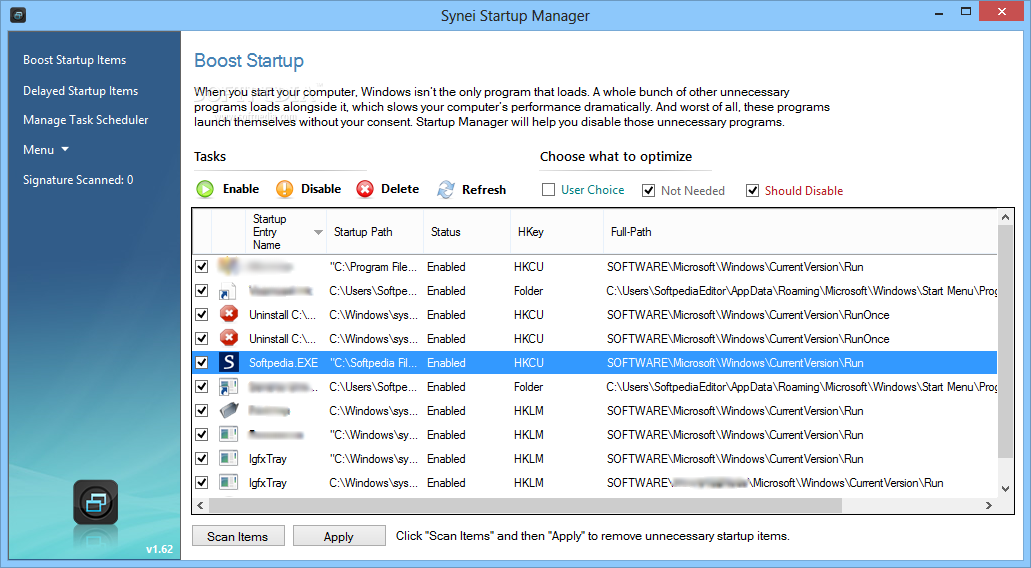
Task: Click the vertical scrollbar thumb
Action: click(1005, 341)
